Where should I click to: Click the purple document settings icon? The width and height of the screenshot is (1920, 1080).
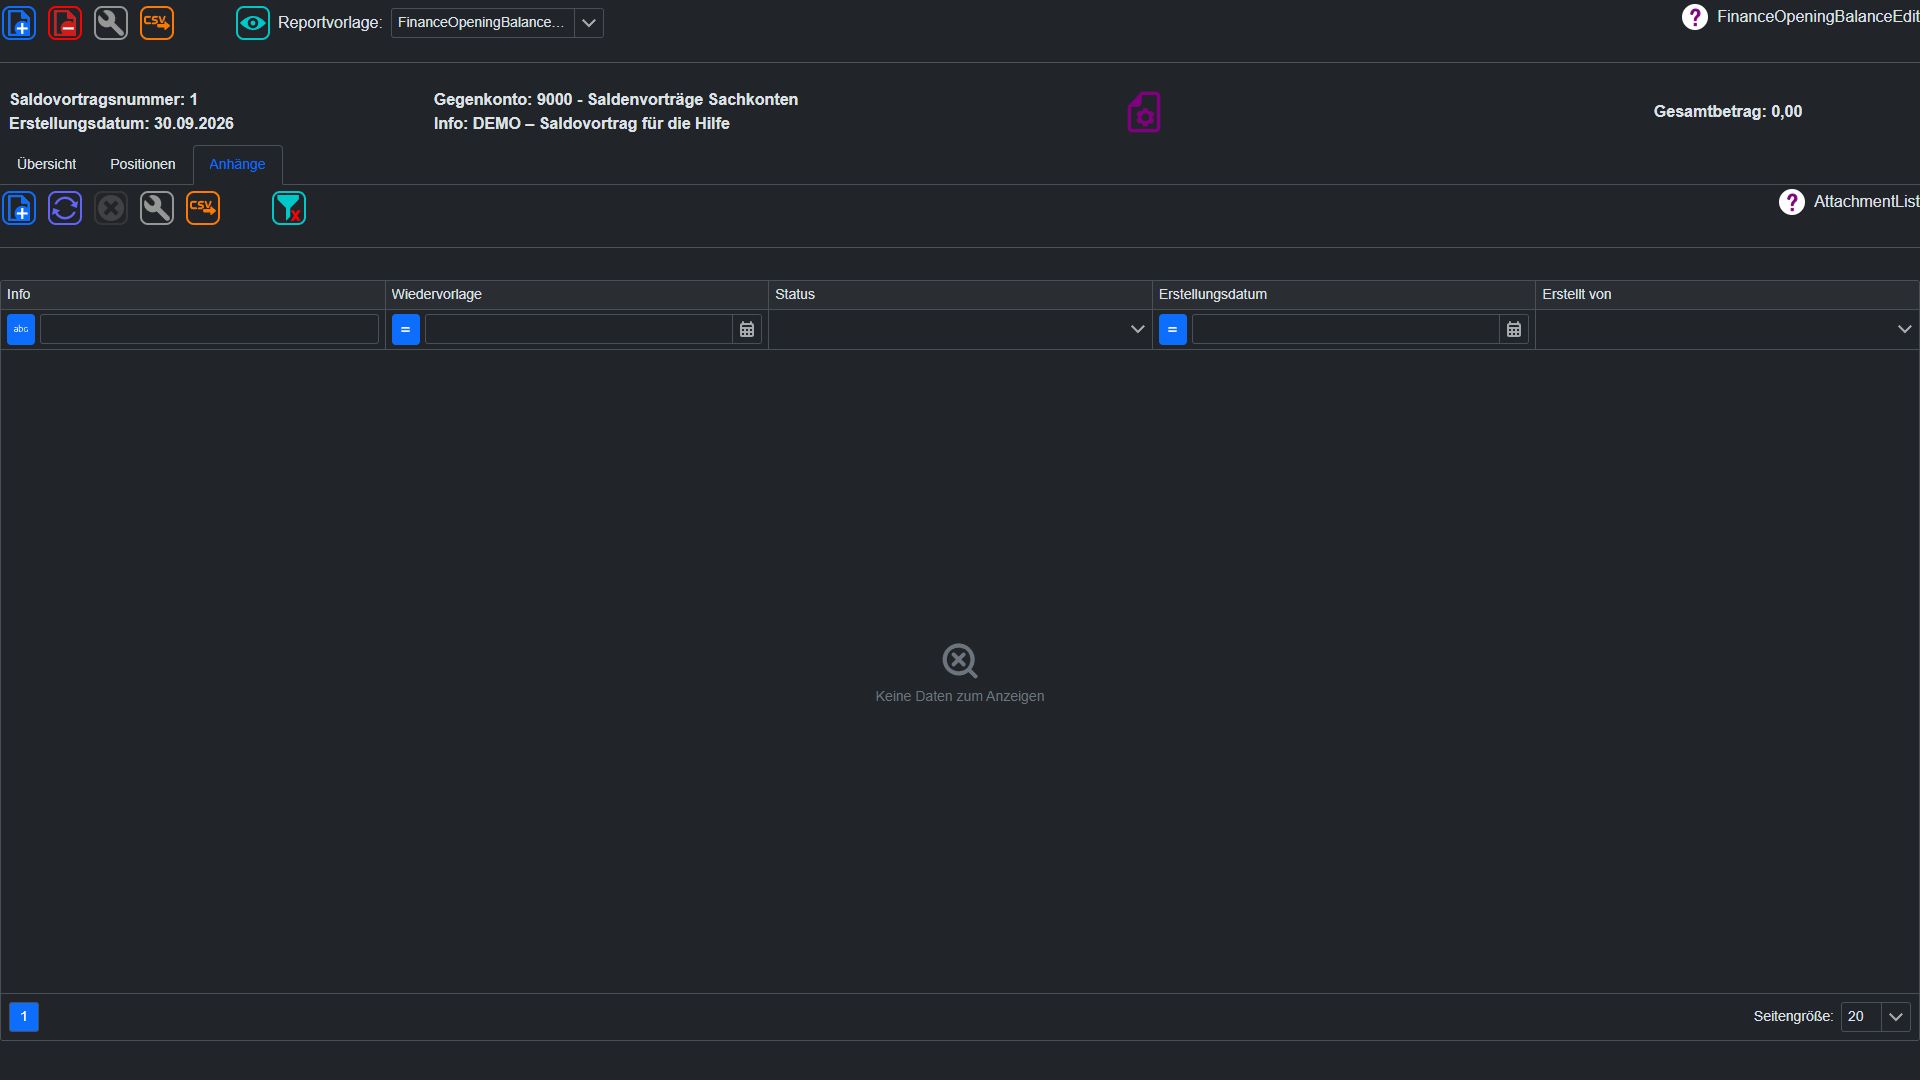pyautogui.click(x=1144, y=112)
